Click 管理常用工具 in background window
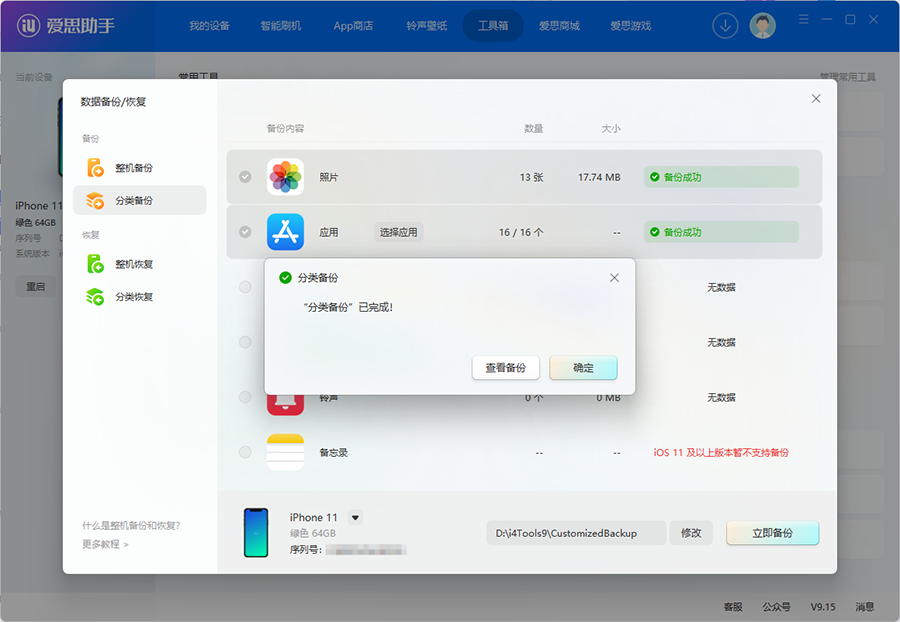This screenshot has width=900, height=622. (847, 77)
